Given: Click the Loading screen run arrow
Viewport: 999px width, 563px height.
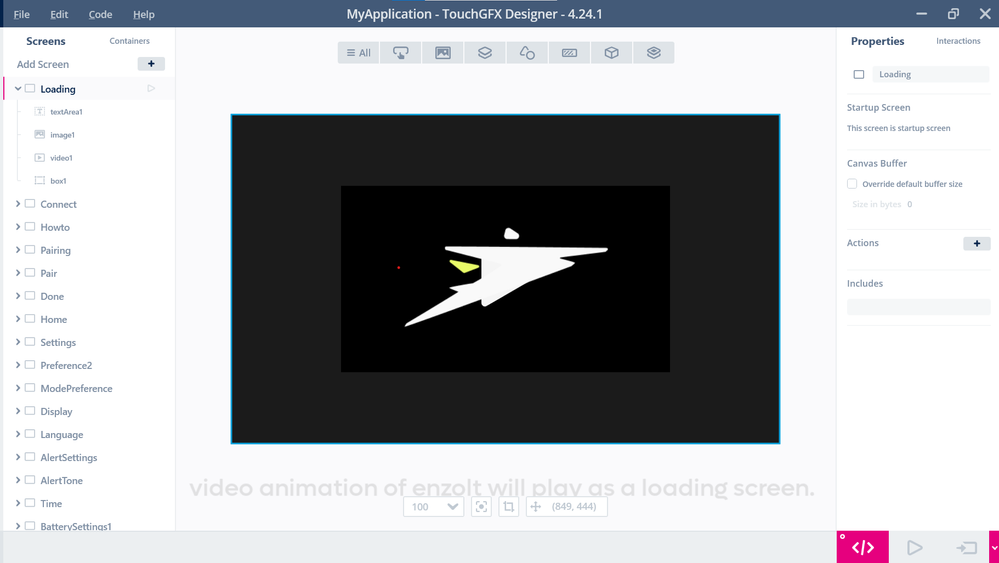Looking at the screenshot, I should coord(151,89).
